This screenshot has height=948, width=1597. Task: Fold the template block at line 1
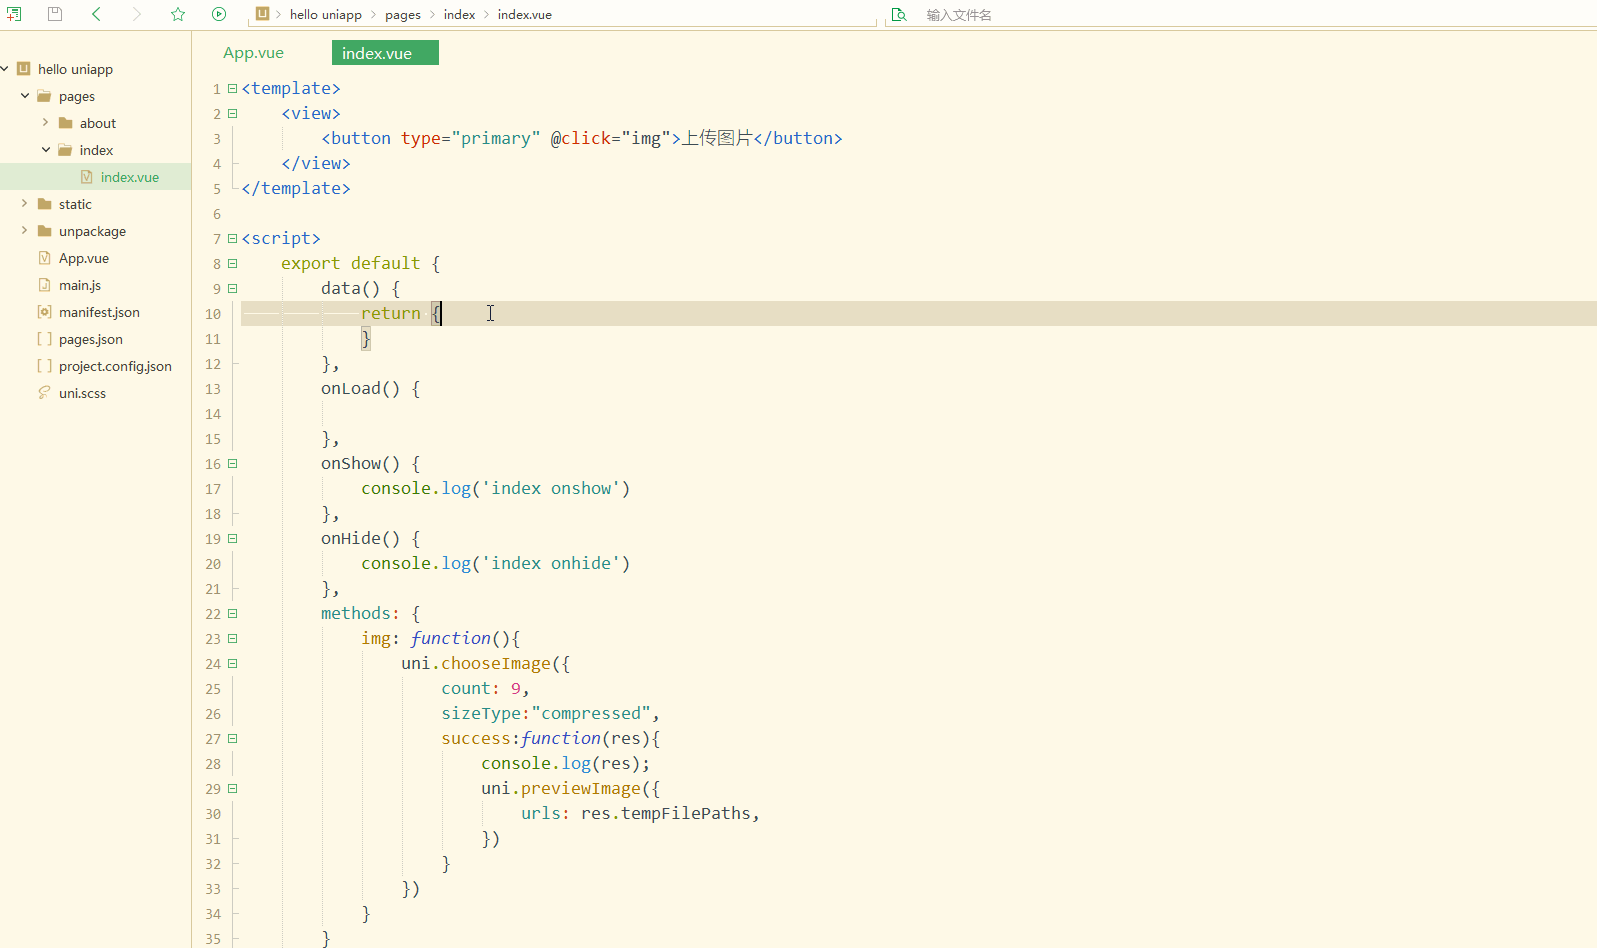[233, 88]
